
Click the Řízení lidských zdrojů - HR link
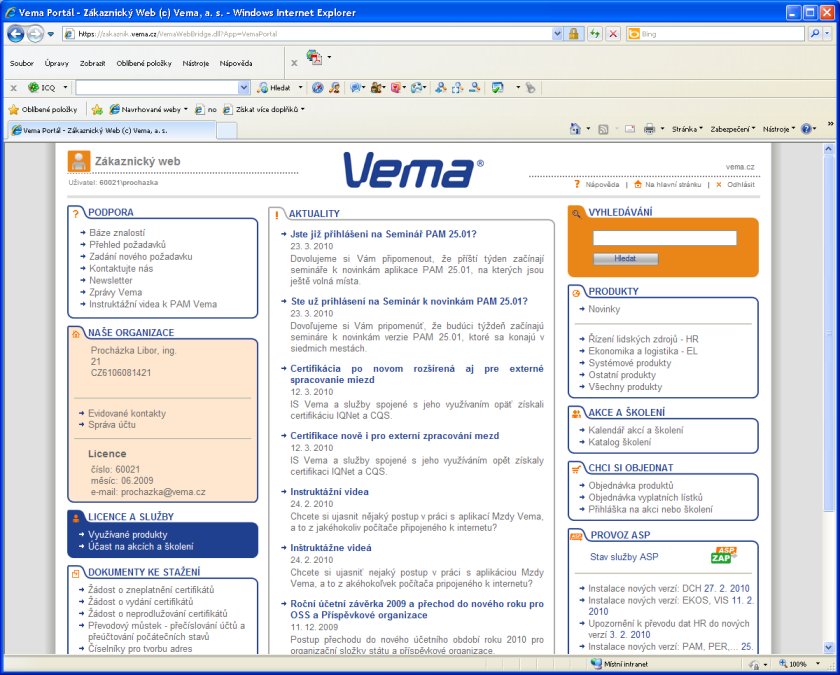(643, 339)
